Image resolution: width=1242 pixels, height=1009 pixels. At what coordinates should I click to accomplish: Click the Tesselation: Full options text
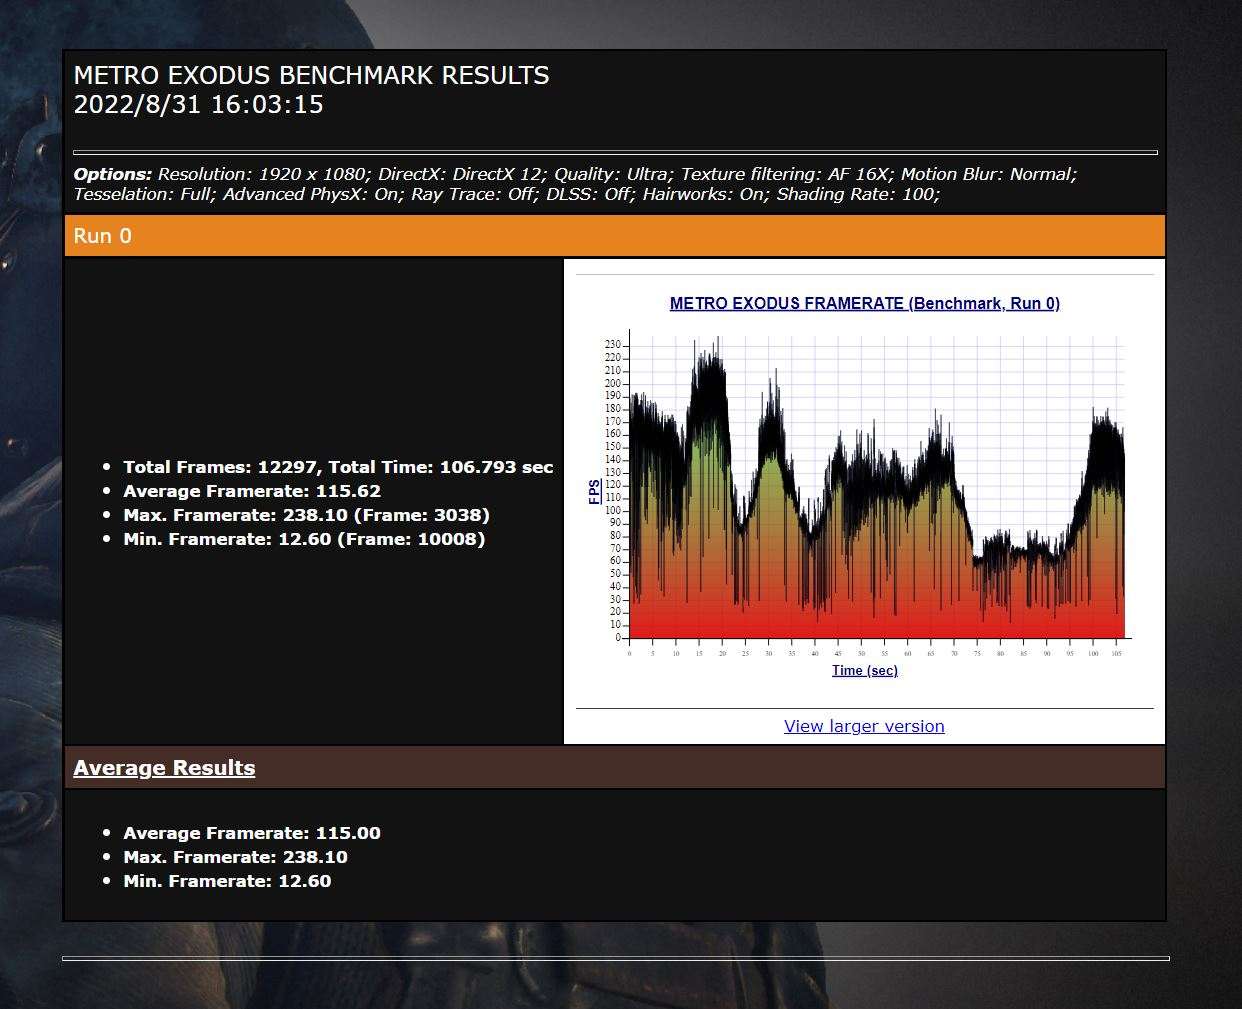(143, 194)
